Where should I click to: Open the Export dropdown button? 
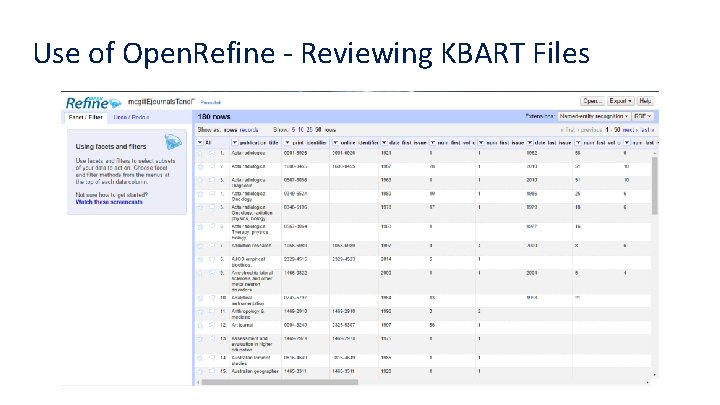click(x=621, y=101)
